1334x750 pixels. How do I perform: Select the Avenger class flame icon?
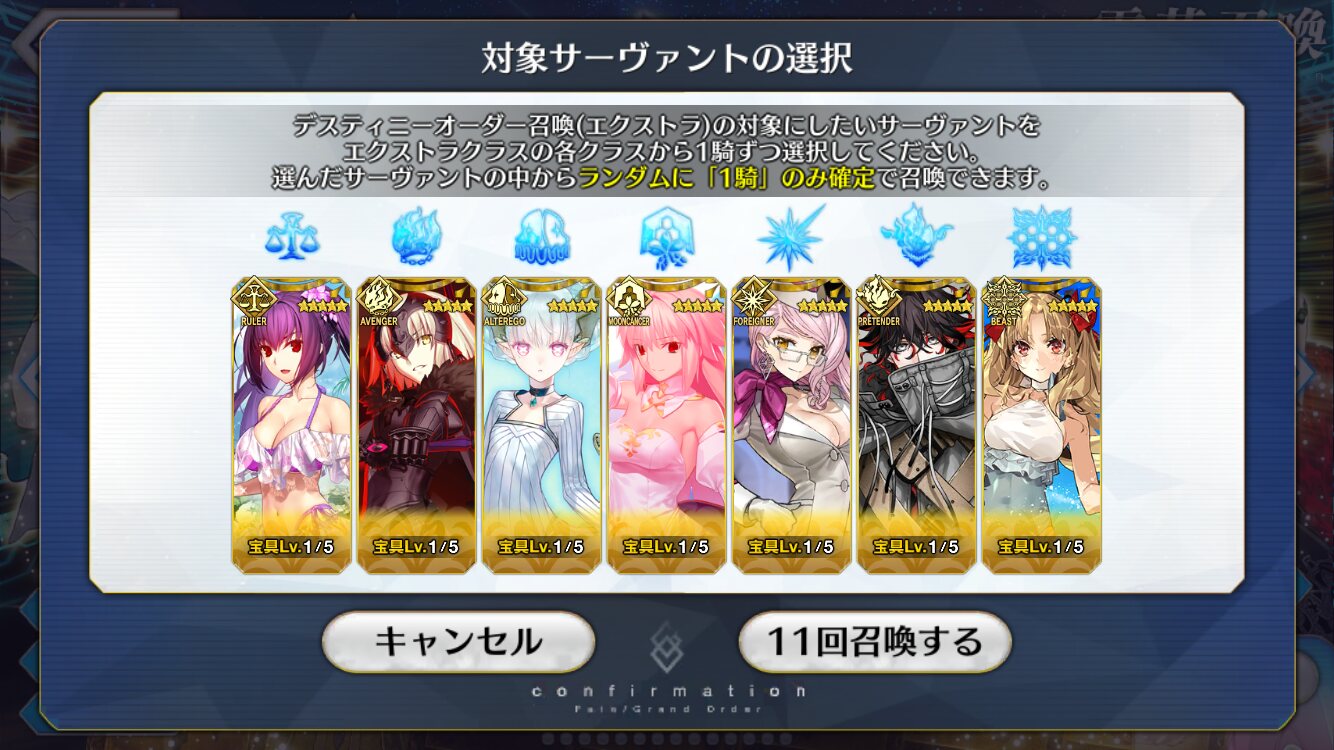[416, 235]
